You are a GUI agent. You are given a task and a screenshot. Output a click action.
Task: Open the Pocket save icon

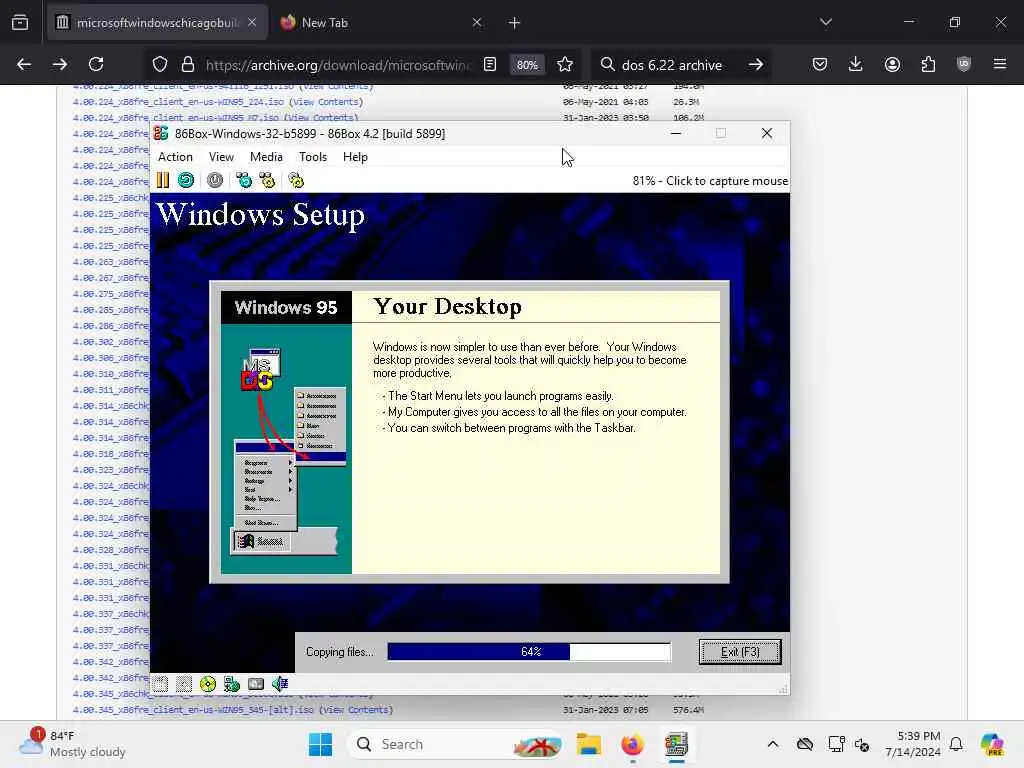coord(820,64)
